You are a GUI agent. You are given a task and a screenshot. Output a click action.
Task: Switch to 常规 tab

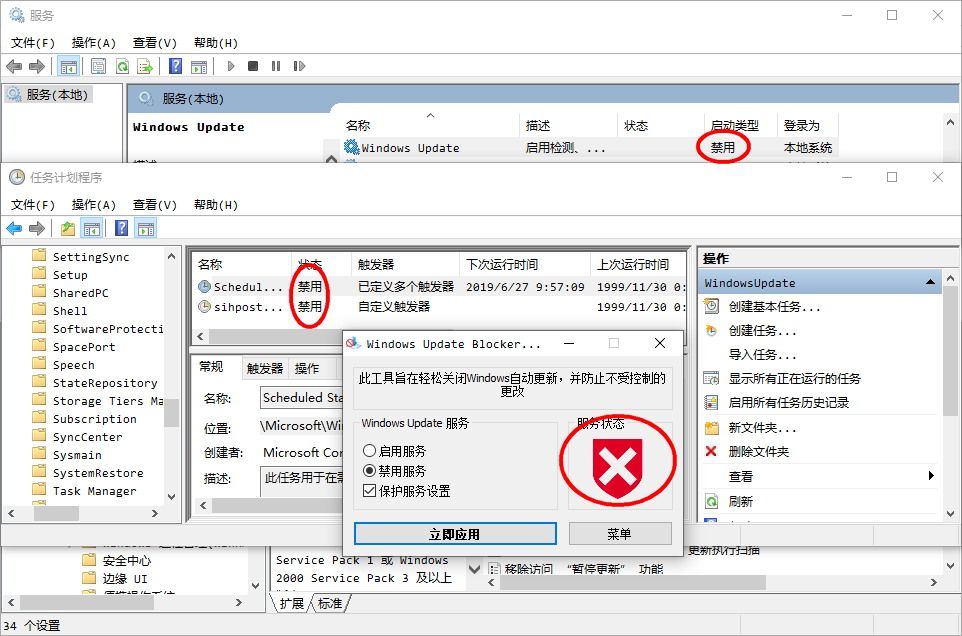pyautogui.click(x=212, y=367)
